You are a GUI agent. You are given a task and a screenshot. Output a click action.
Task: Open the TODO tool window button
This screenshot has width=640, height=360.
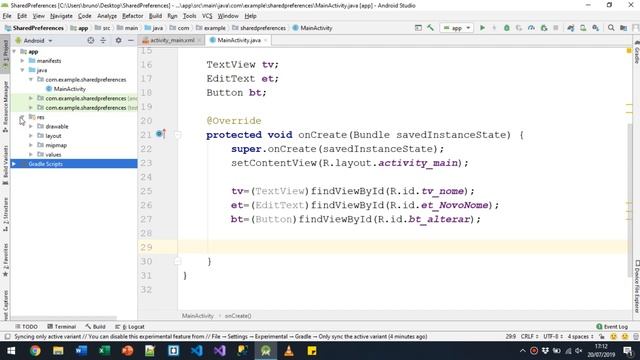pyautogui.click(x=27, y=327)
